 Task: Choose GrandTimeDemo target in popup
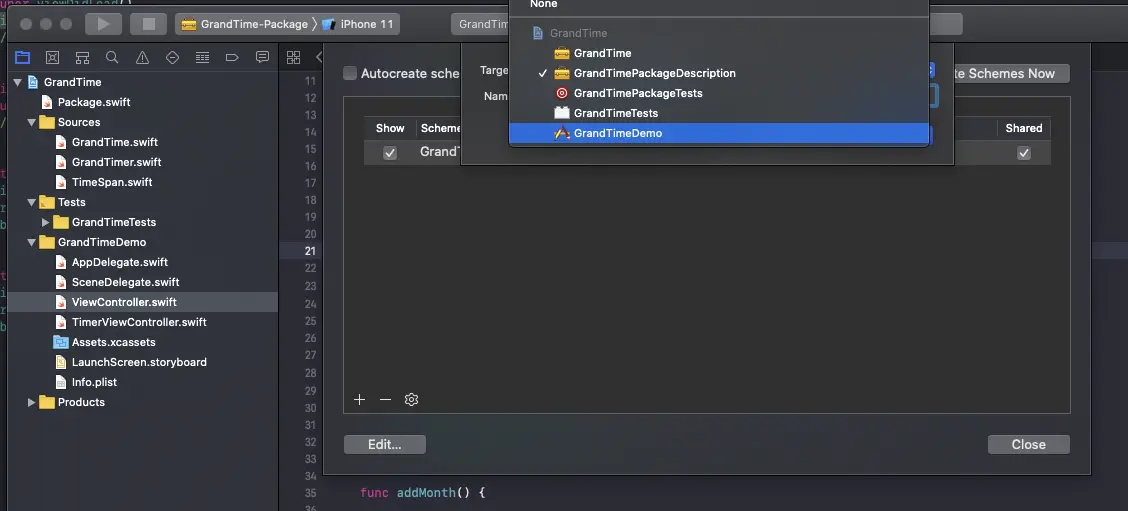pos(719,133)
